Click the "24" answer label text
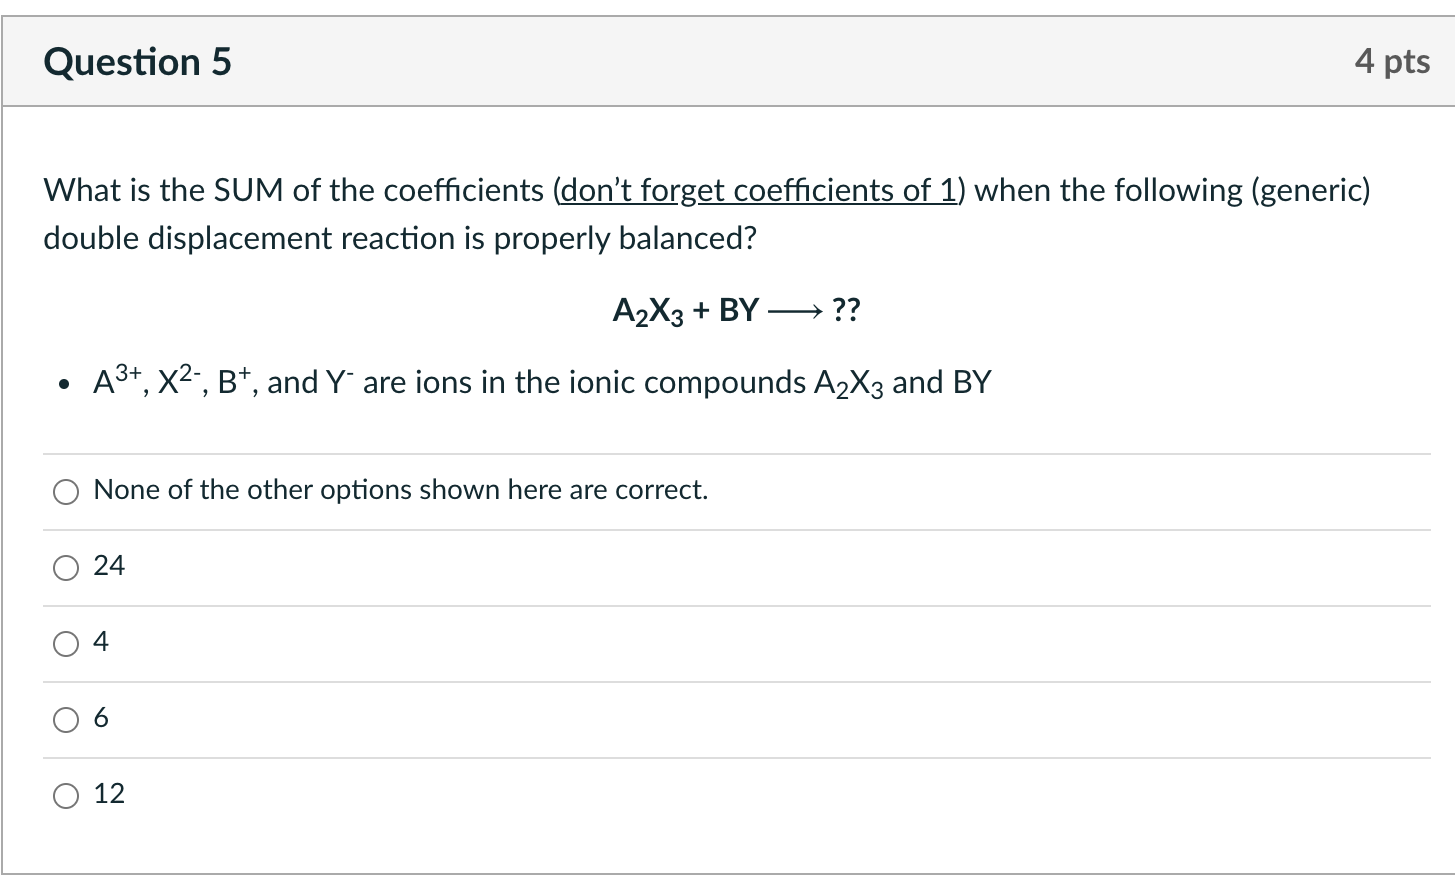 tap(109, 566)
